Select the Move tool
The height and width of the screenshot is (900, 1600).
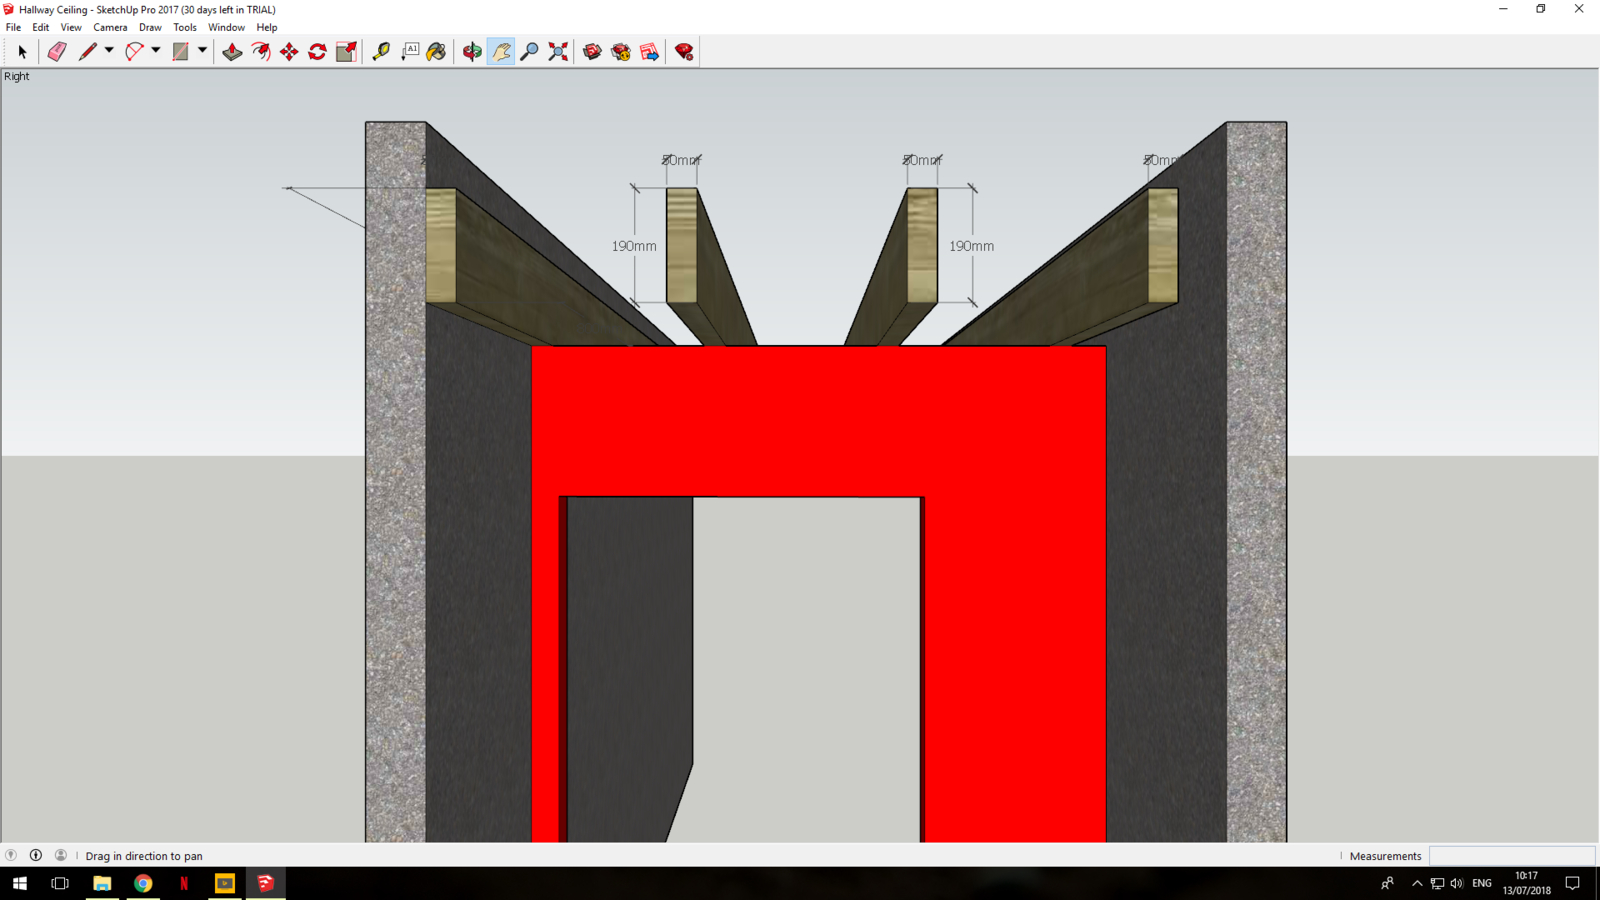tap(288, 51)
